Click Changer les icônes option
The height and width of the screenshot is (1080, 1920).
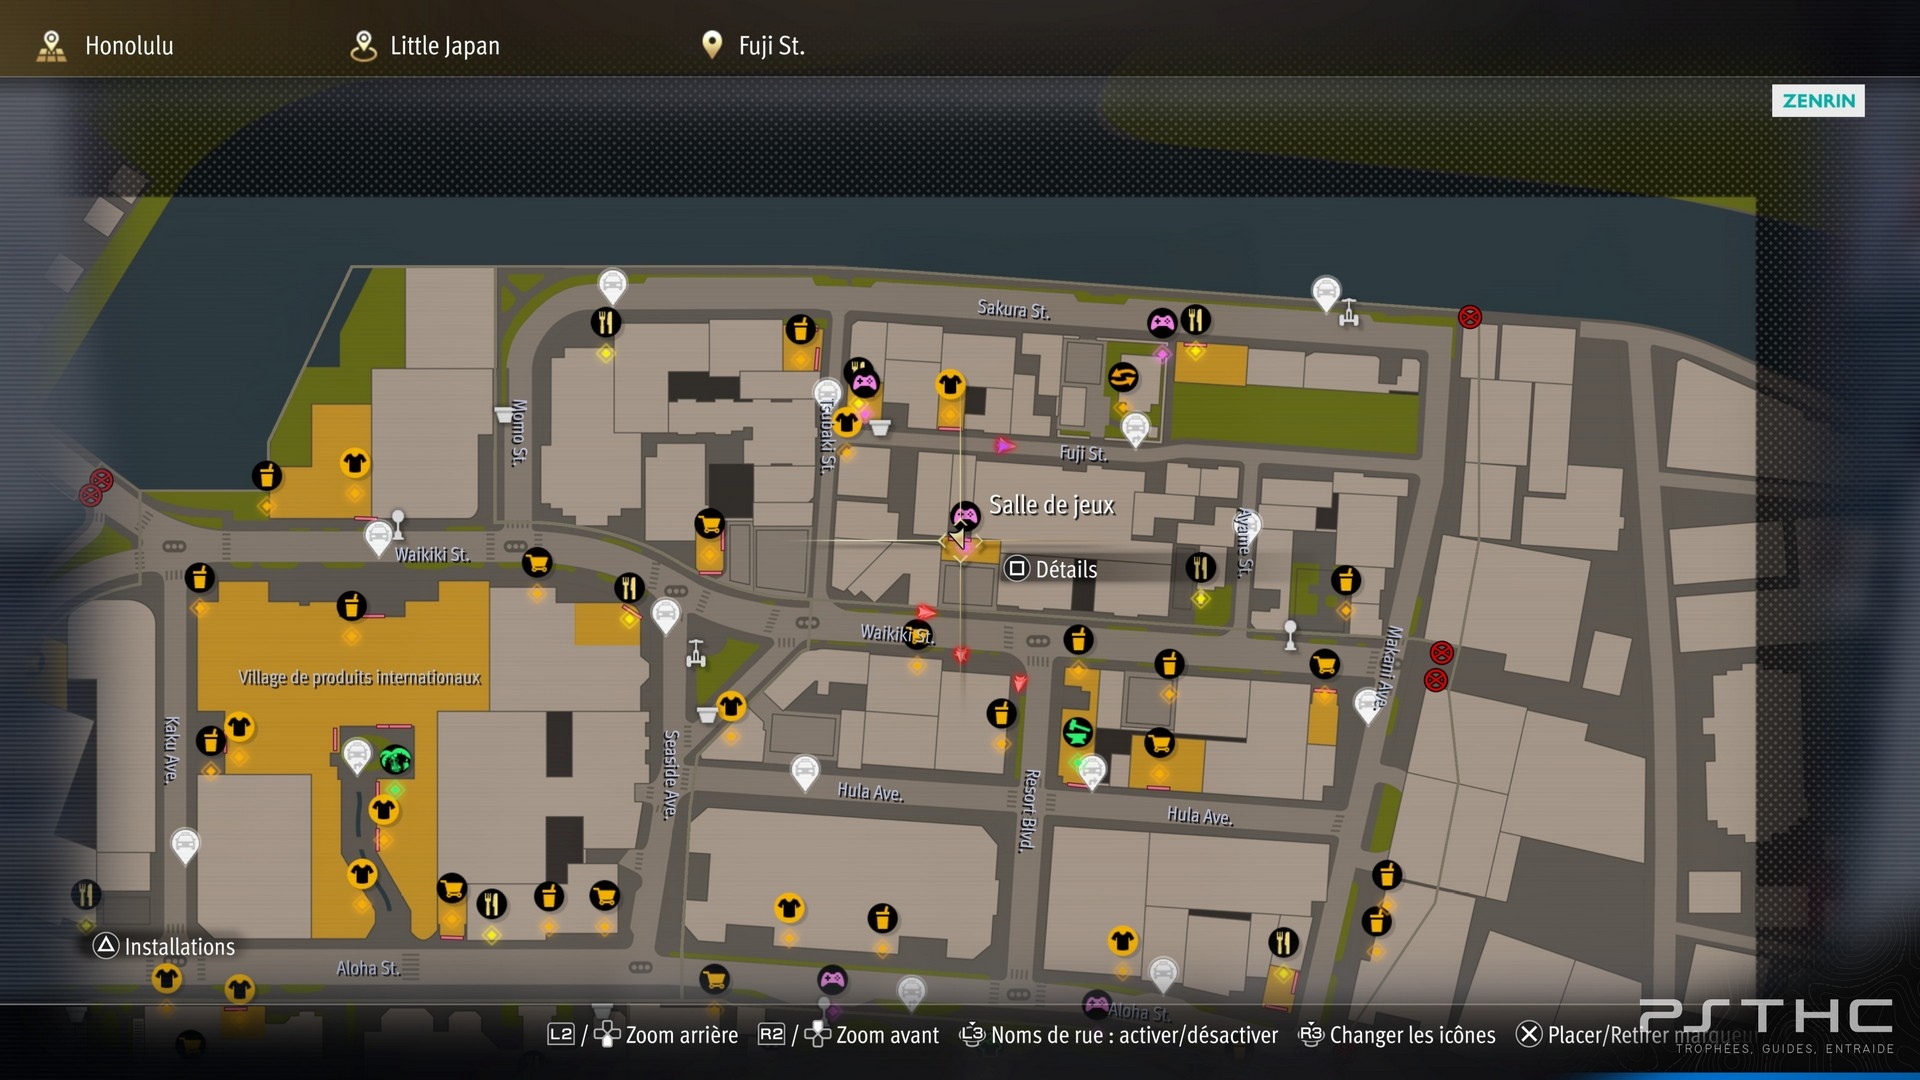click(x=1397, y=1035)
